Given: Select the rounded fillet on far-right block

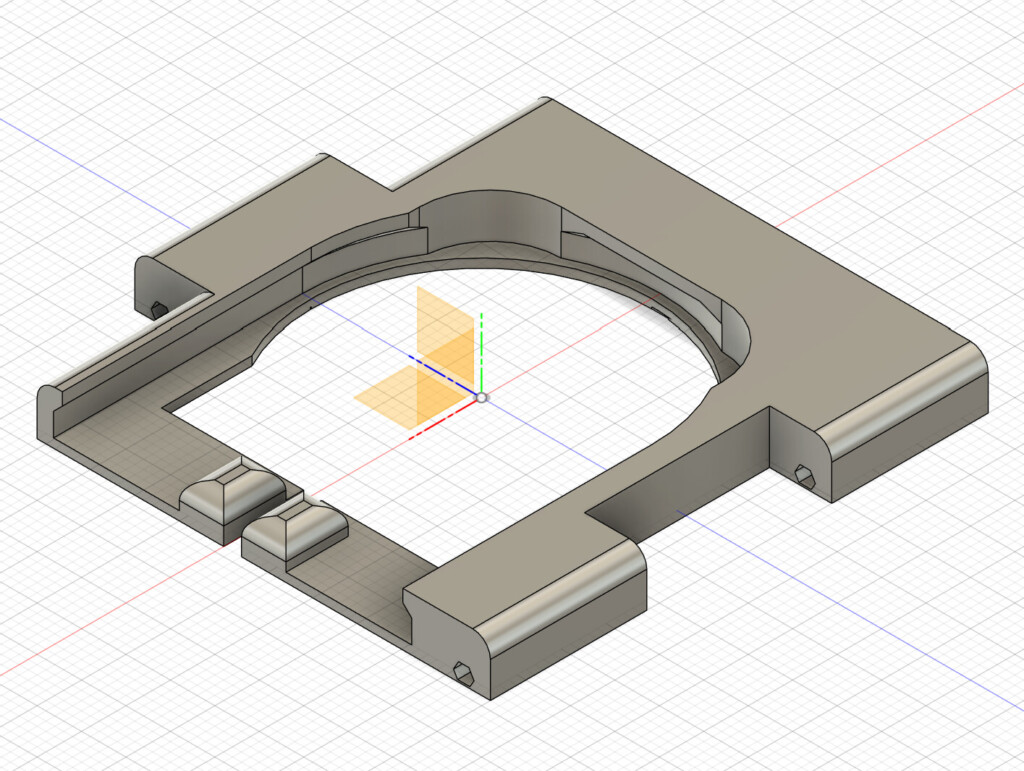Looking at the screenshot, I should coord(904,401).
